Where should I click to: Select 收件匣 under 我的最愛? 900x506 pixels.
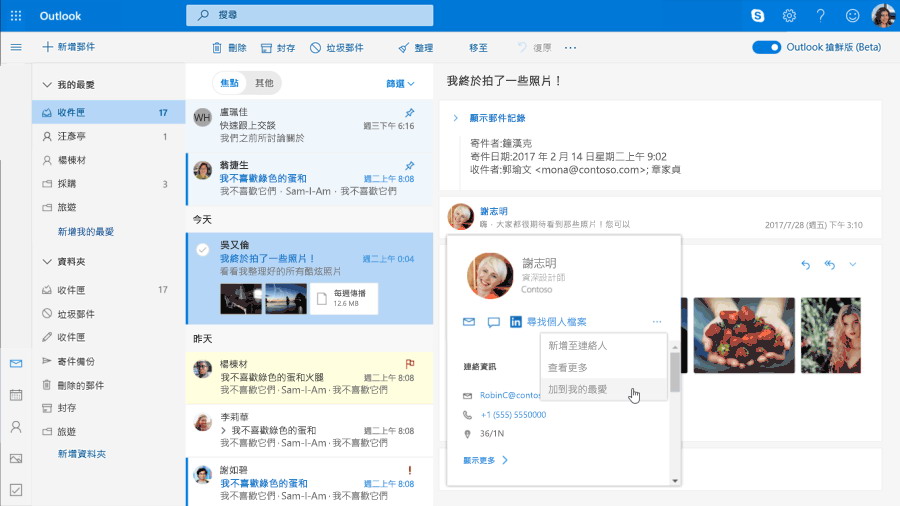pos(108,112)
